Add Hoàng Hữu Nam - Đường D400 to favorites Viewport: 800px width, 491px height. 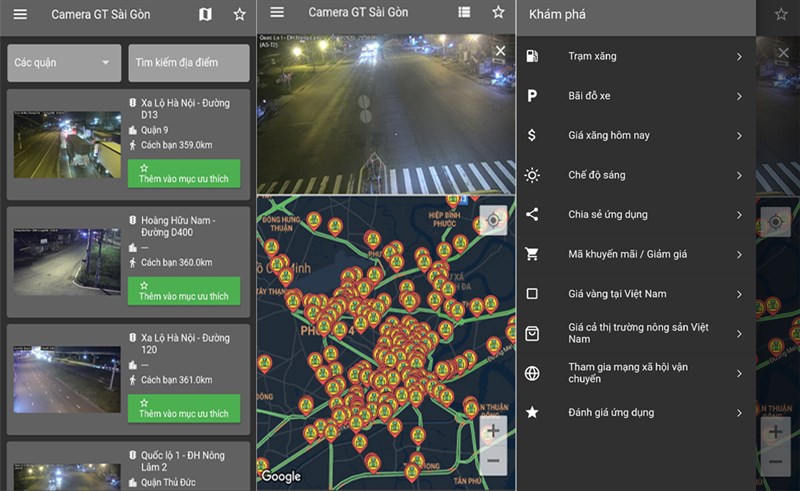pyautogui.click(x=184, y=291)
